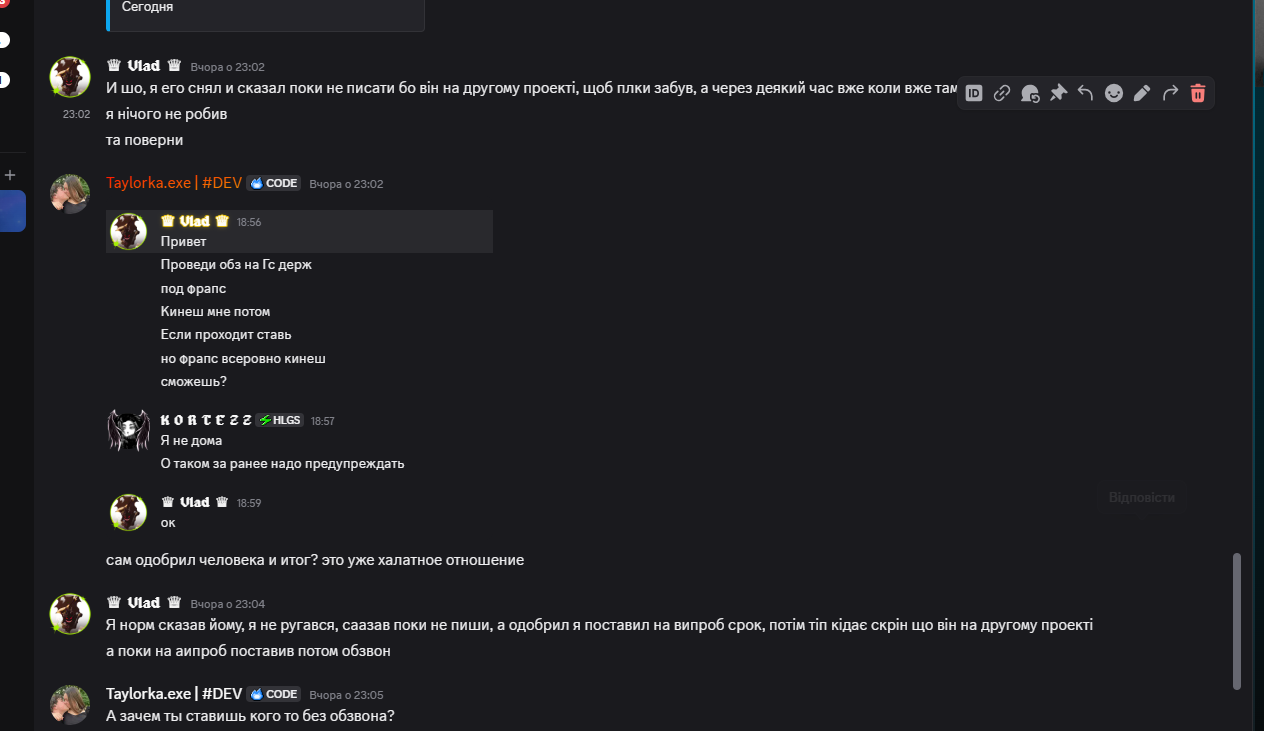The height and width of the screenshot is (731, 1264).
Task: Pin the message using the pushpin icon
Action: [1058, 93]
